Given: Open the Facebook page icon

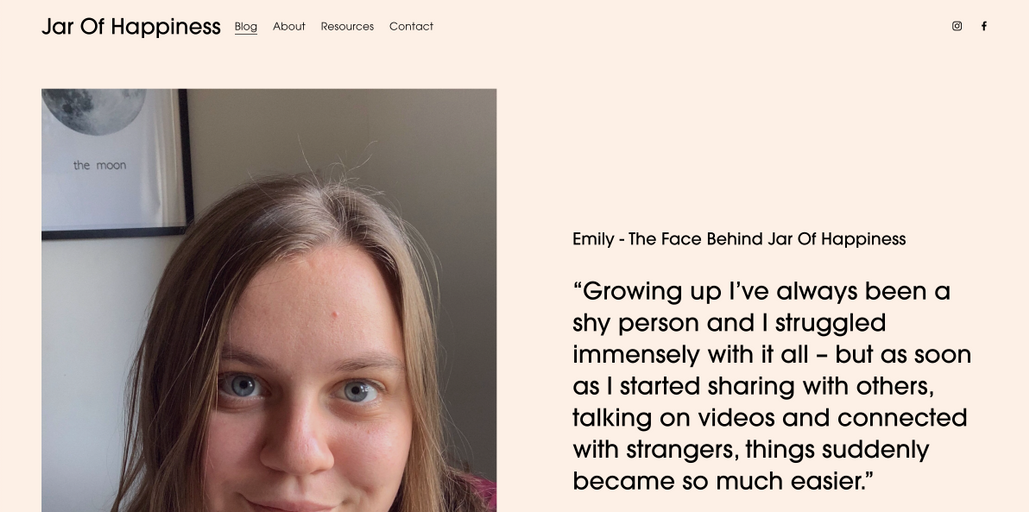Looking at the screenshot, I should pyautogui.click(x=984, y=26).
